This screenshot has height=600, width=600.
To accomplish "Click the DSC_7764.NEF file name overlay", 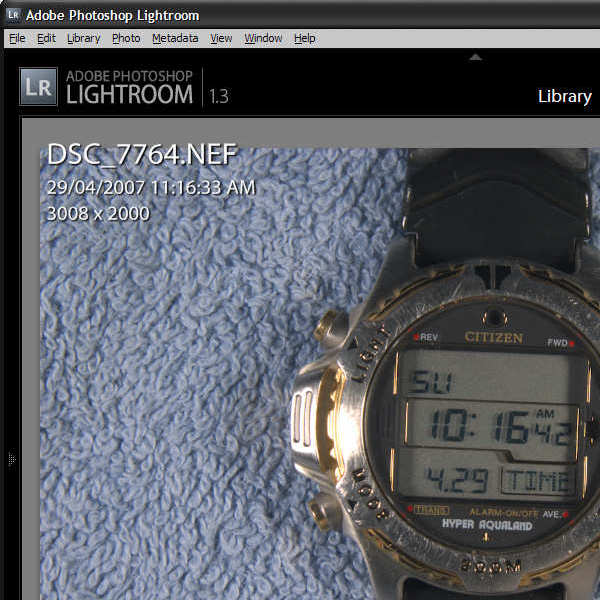I will tap(142, 154).
